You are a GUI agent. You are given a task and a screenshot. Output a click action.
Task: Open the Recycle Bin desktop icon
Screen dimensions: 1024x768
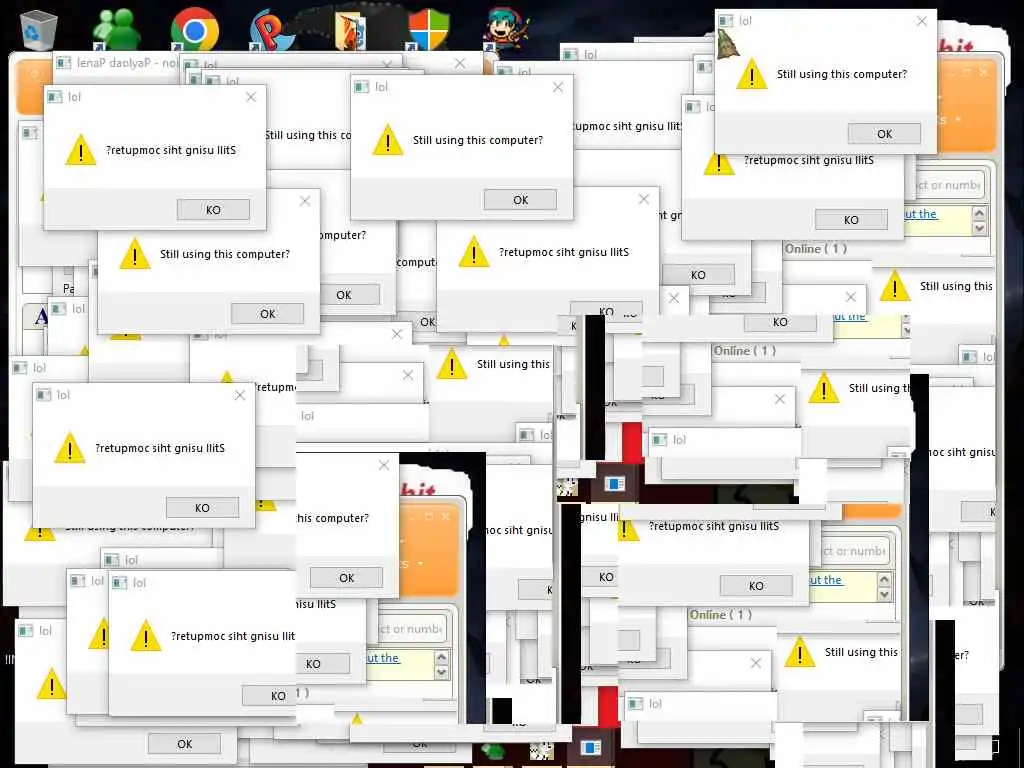[39, 29]
